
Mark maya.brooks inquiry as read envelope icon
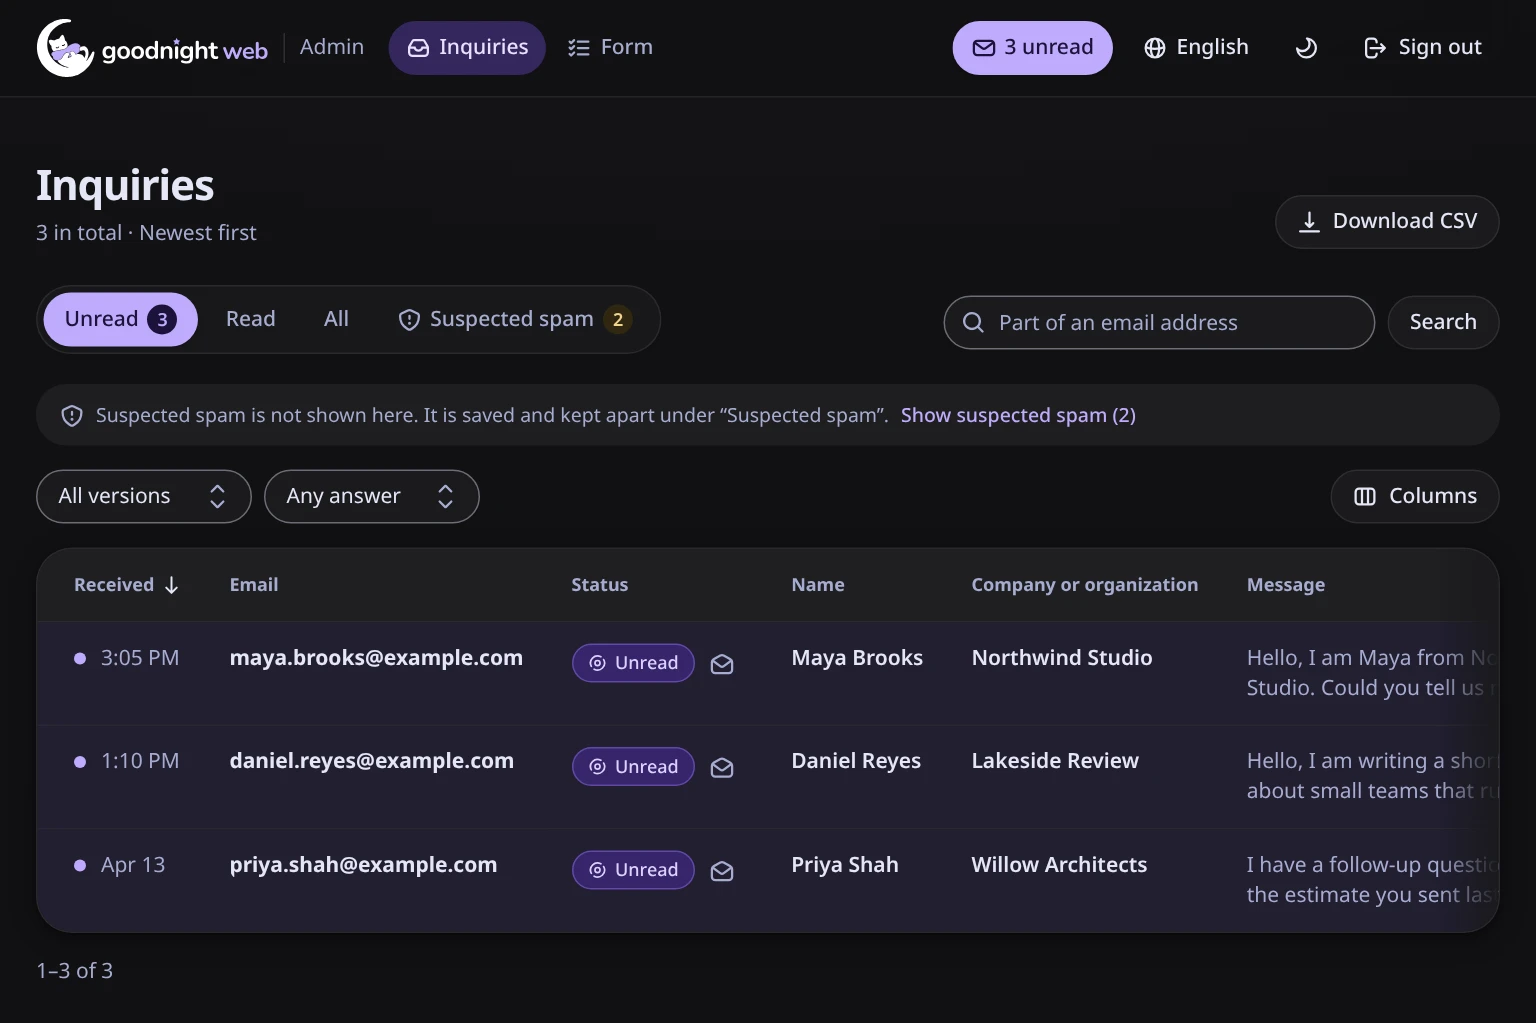(x=722, y=664)
